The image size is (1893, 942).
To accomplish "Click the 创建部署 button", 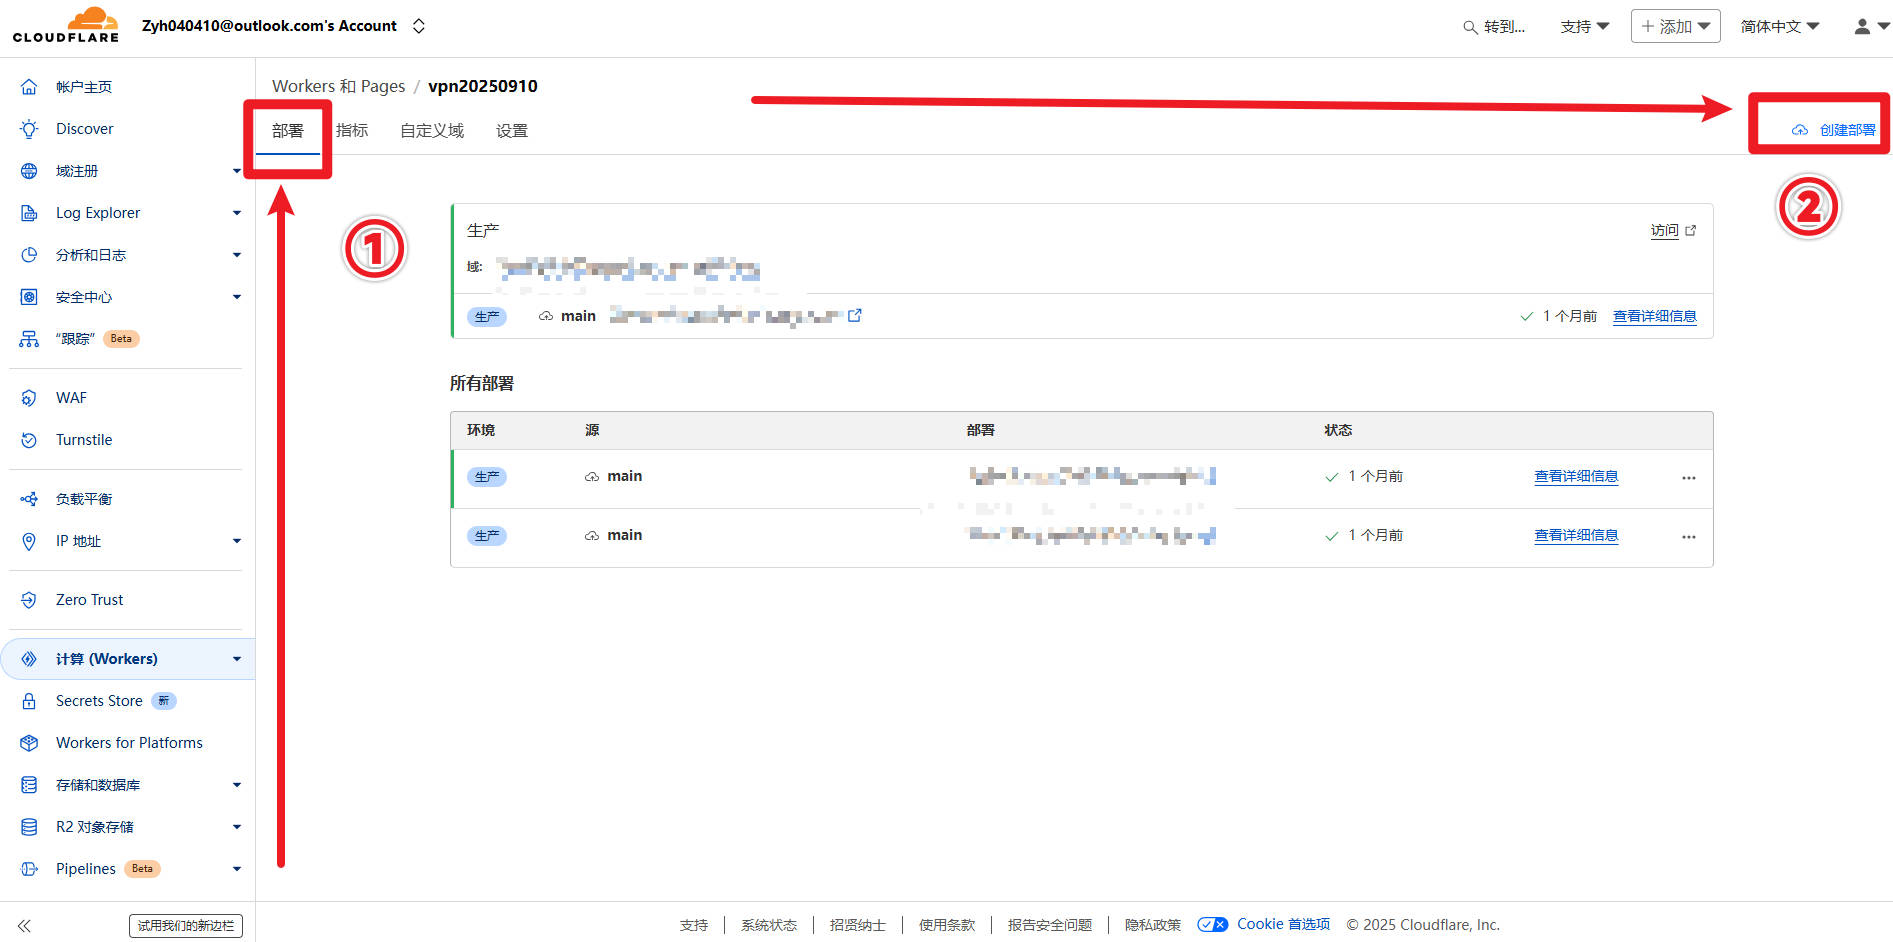I will 1834,130.
